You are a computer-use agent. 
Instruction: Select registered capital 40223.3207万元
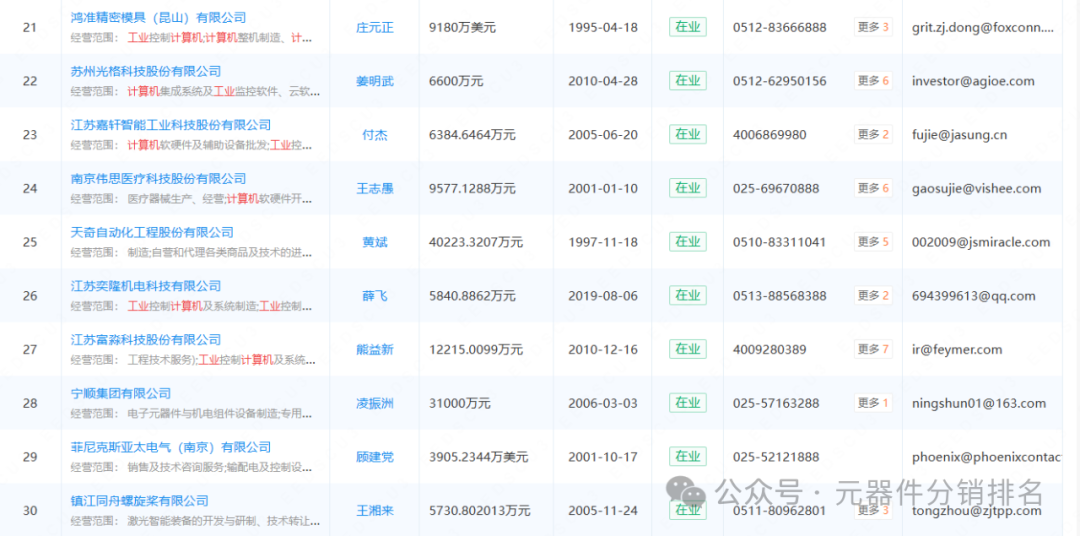pos(475,243)
